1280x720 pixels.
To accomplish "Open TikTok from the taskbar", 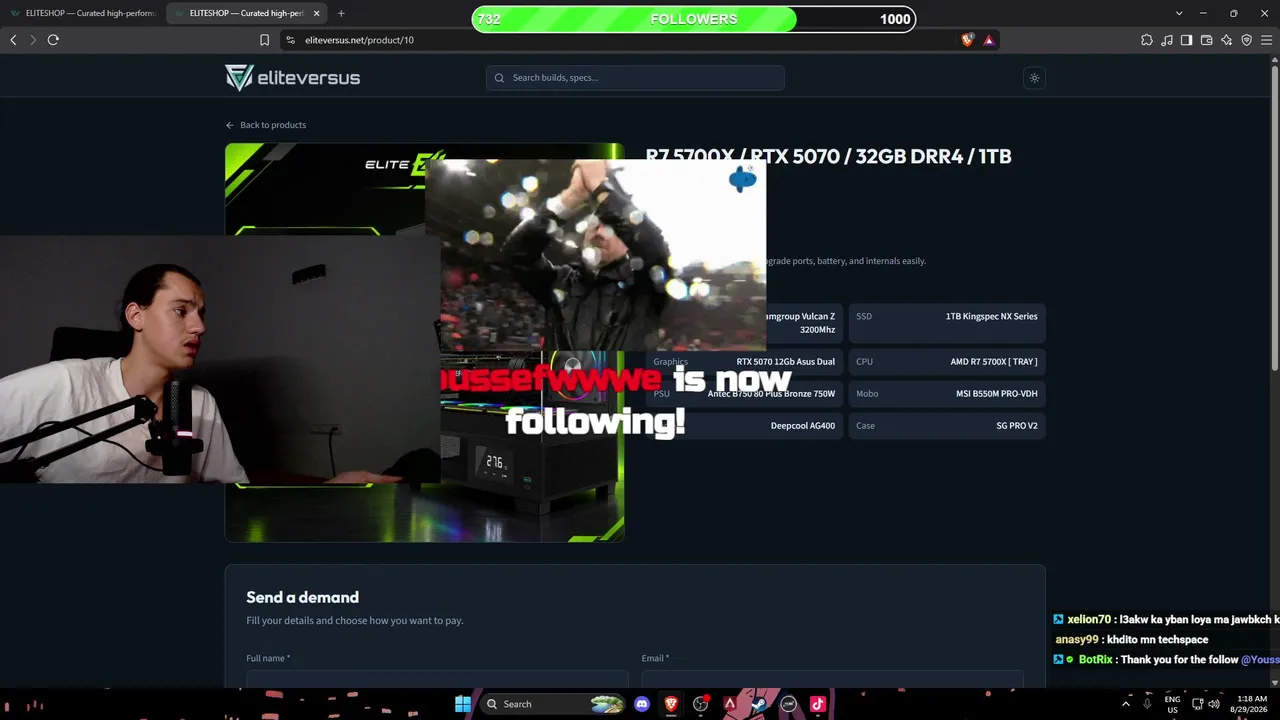I will (x=817, y=704).
